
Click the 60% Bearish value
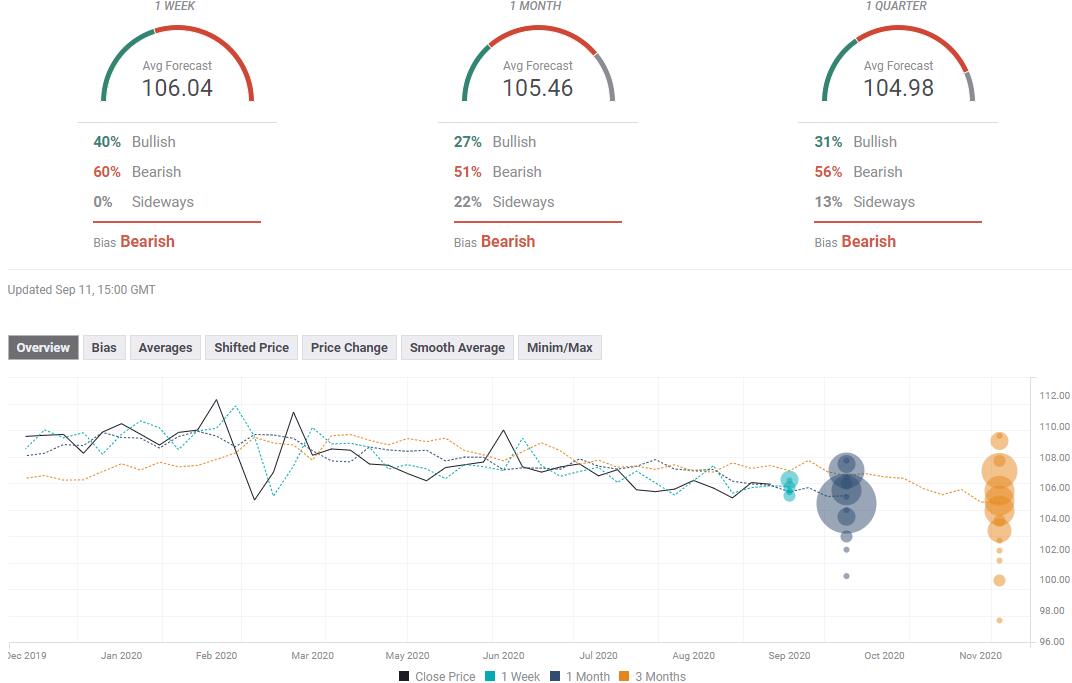tap(107, 172)
